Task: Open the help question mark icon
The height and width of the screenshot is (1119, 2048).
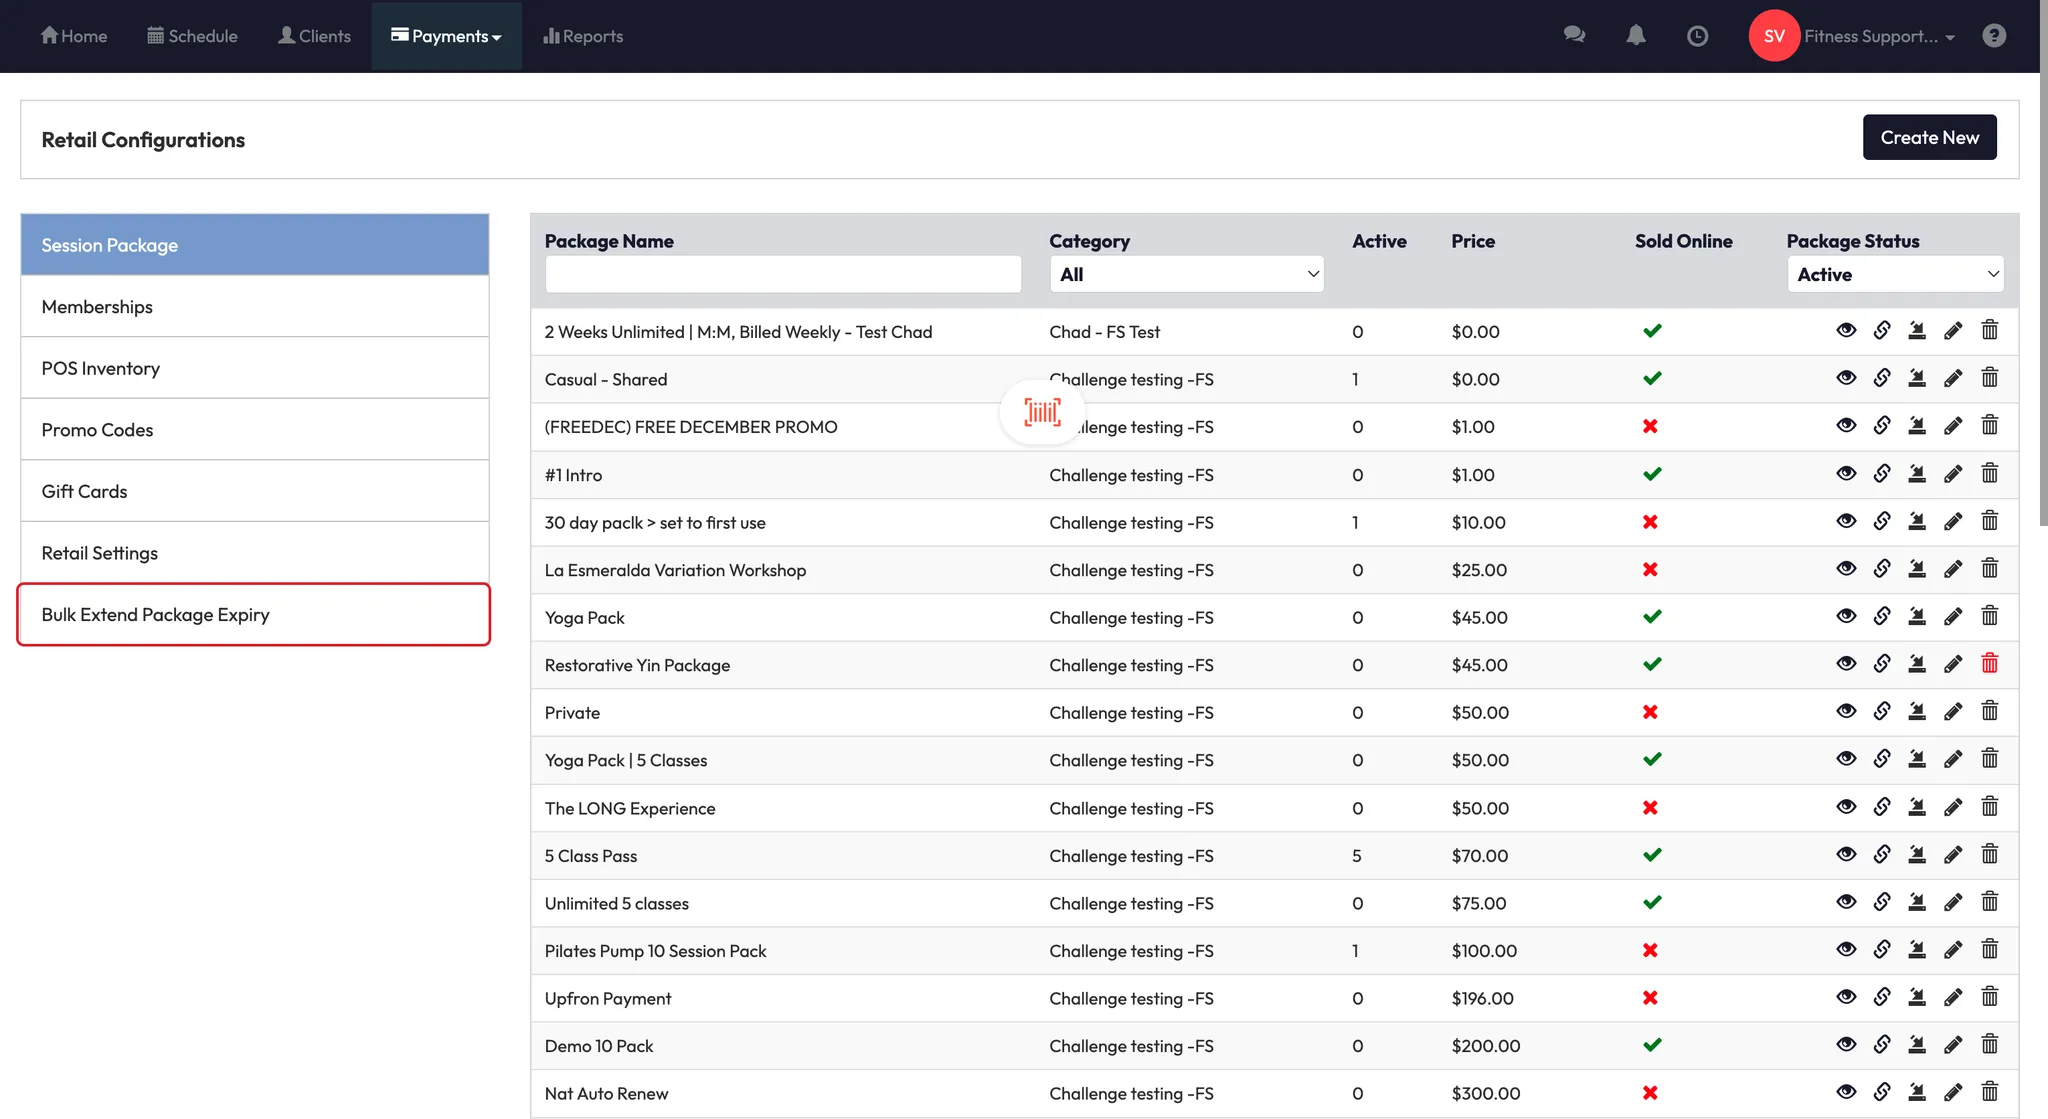Action: (x=1993, y=36)
